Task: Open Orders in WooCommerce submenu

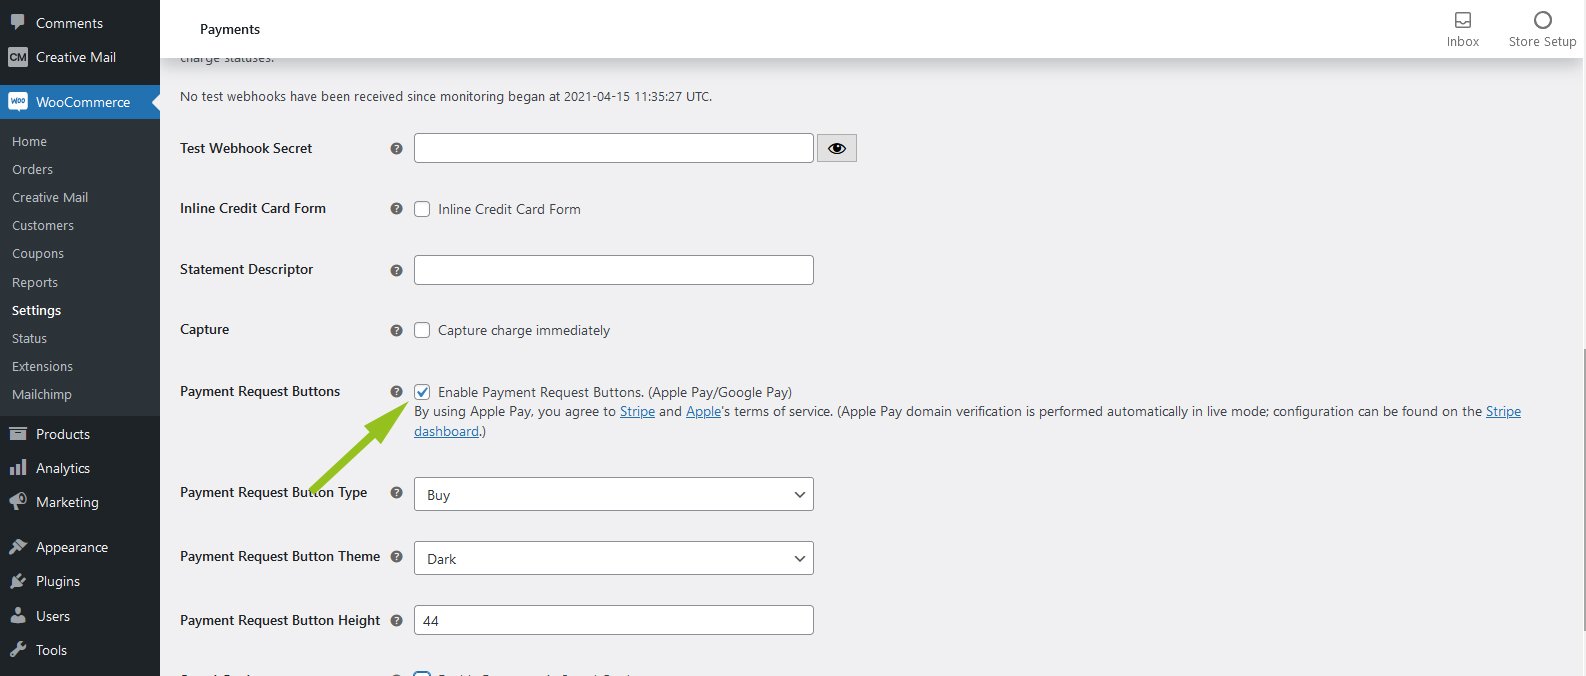Action: coord(32,169)
